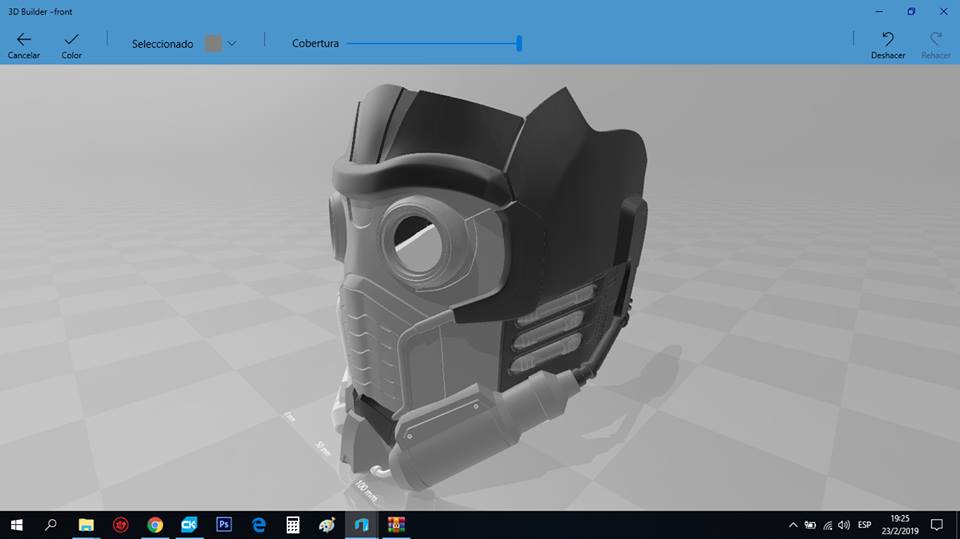Click the 3D Builder taskbar icon
This screenshot has height=539, width=960.
(361, 525)
